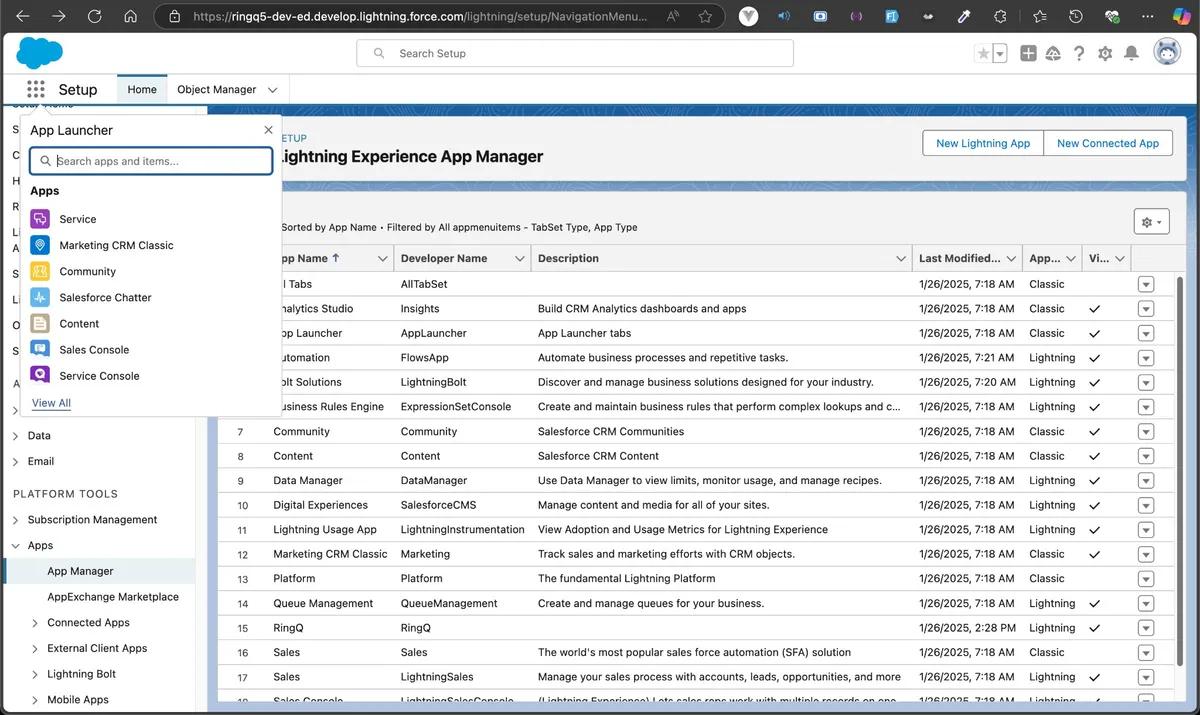Click the Salesforce cloud logo

tap(40, 52)
